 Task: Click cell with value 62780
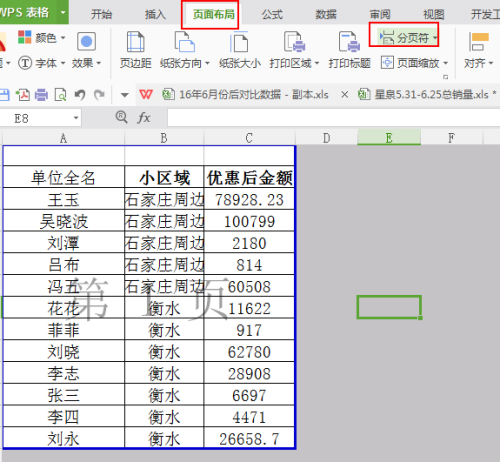point(249,351)
